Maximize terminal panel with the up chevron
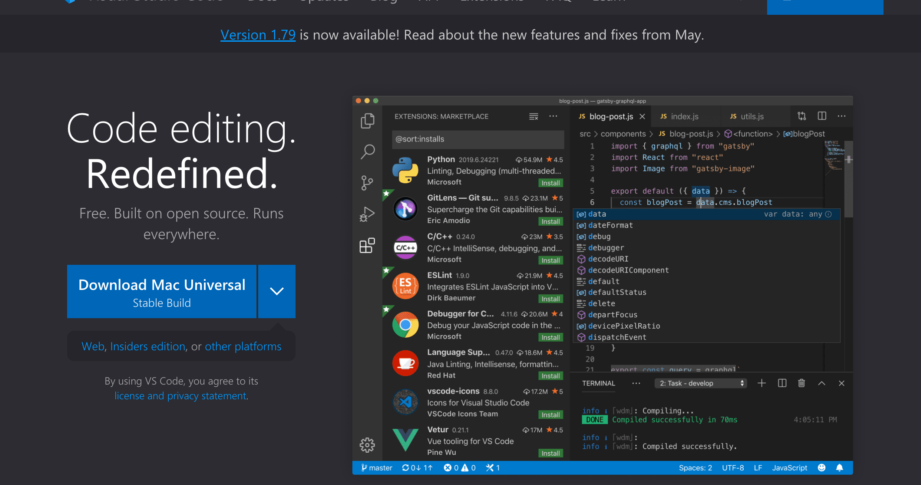This screenshot has width=921, height=485. pyautogui.click(x=821, y=383)
